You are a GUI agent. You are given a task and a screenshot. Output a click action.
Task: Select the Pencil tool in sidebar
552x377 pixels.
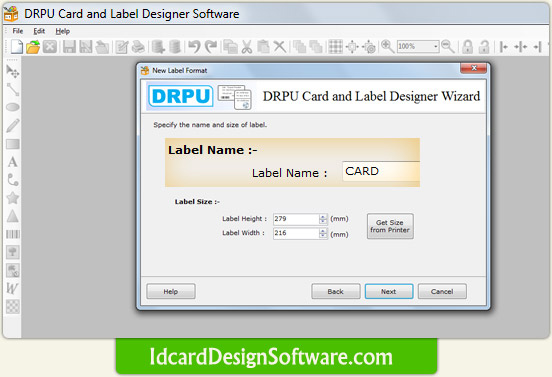[13, 126]
